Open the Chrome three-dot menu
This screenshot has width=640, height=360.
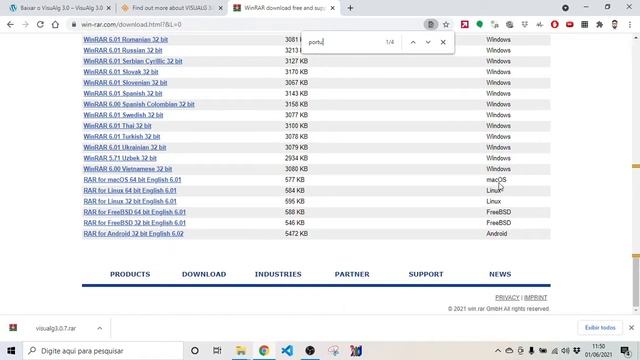tap(630, 24)
